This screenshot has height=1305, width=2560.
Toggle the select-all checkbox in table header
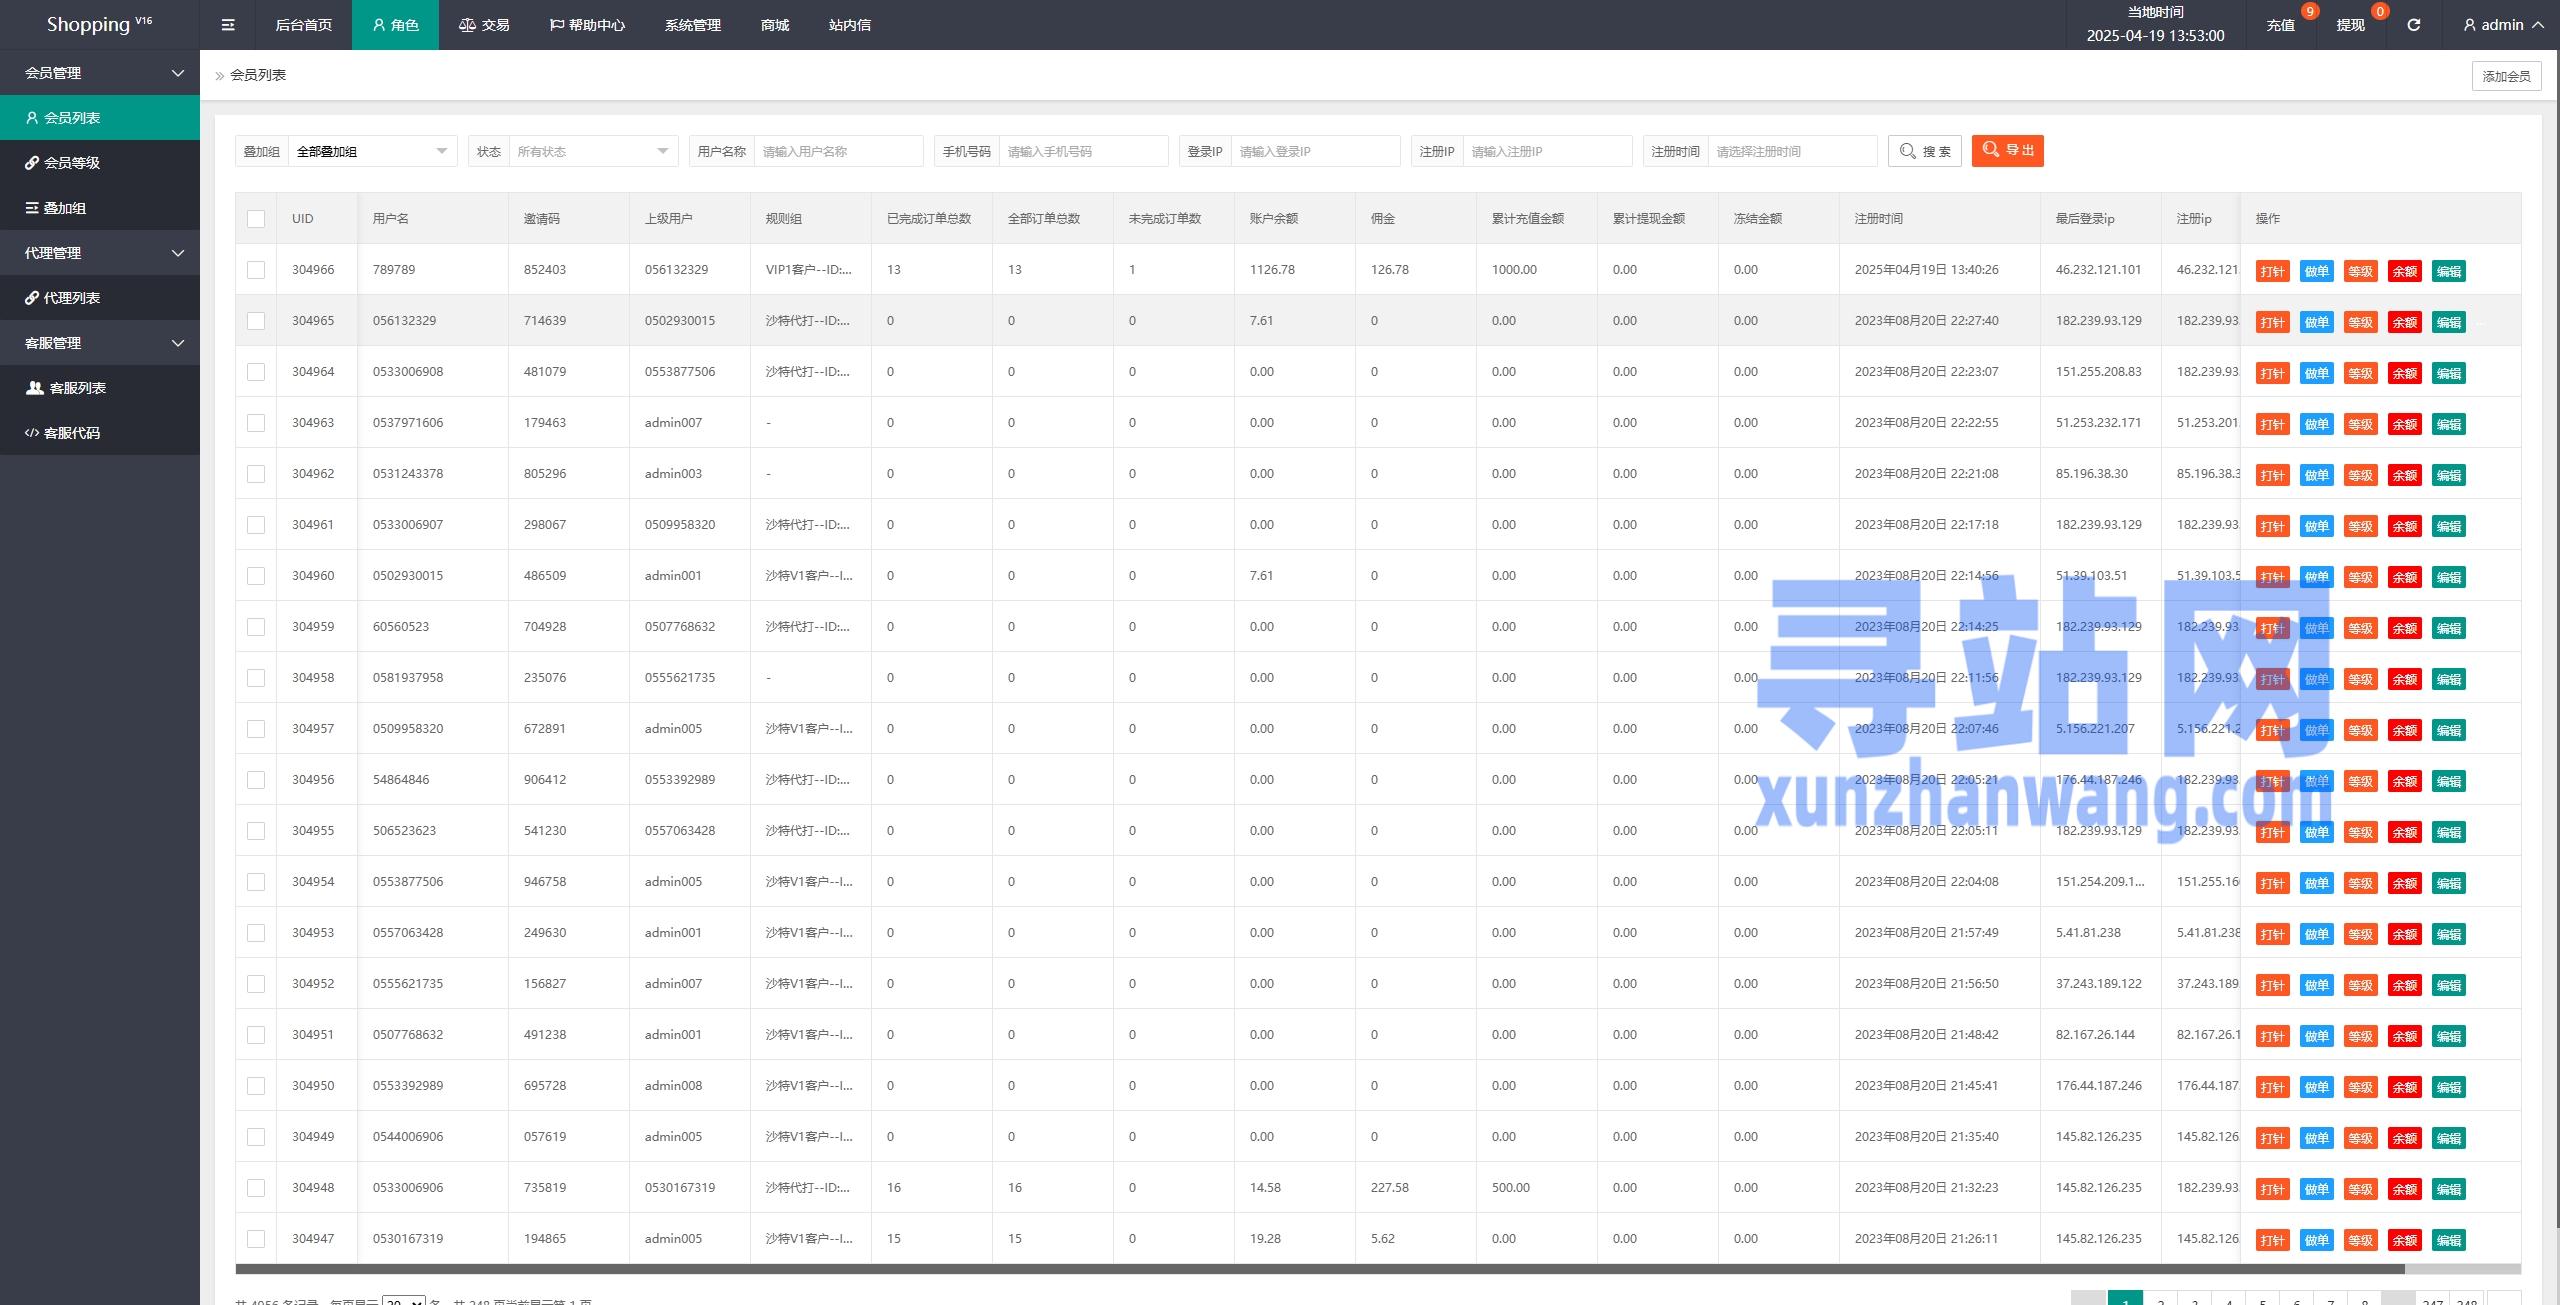click(256, 219)
